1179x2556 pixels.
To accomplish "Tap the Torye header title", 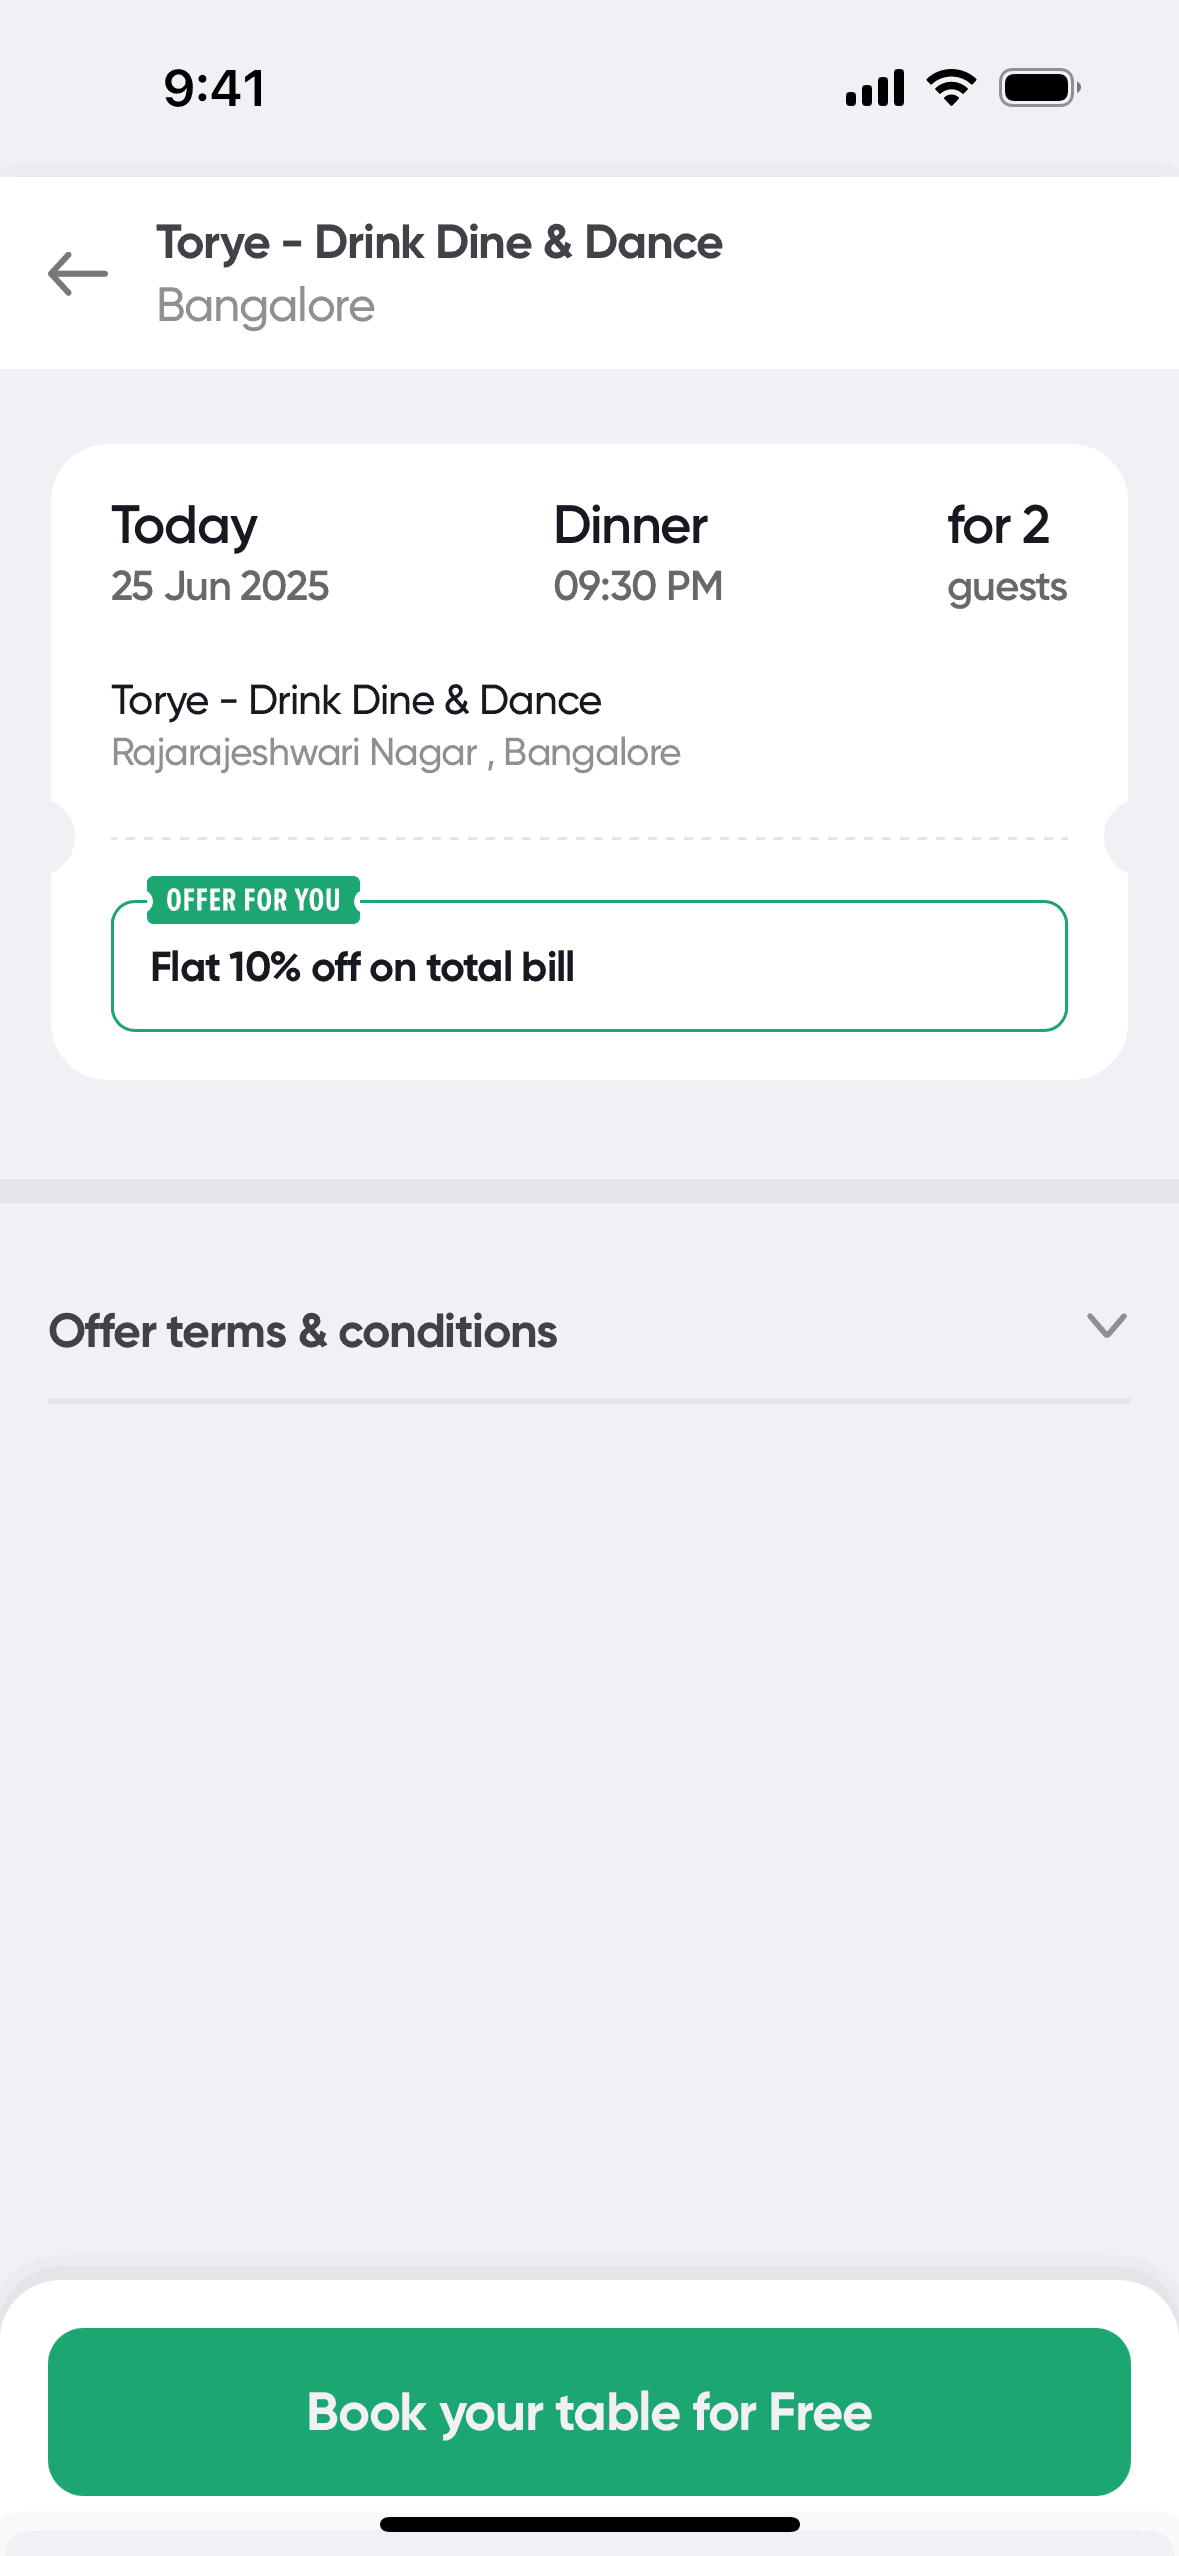I will pos(439,243).
